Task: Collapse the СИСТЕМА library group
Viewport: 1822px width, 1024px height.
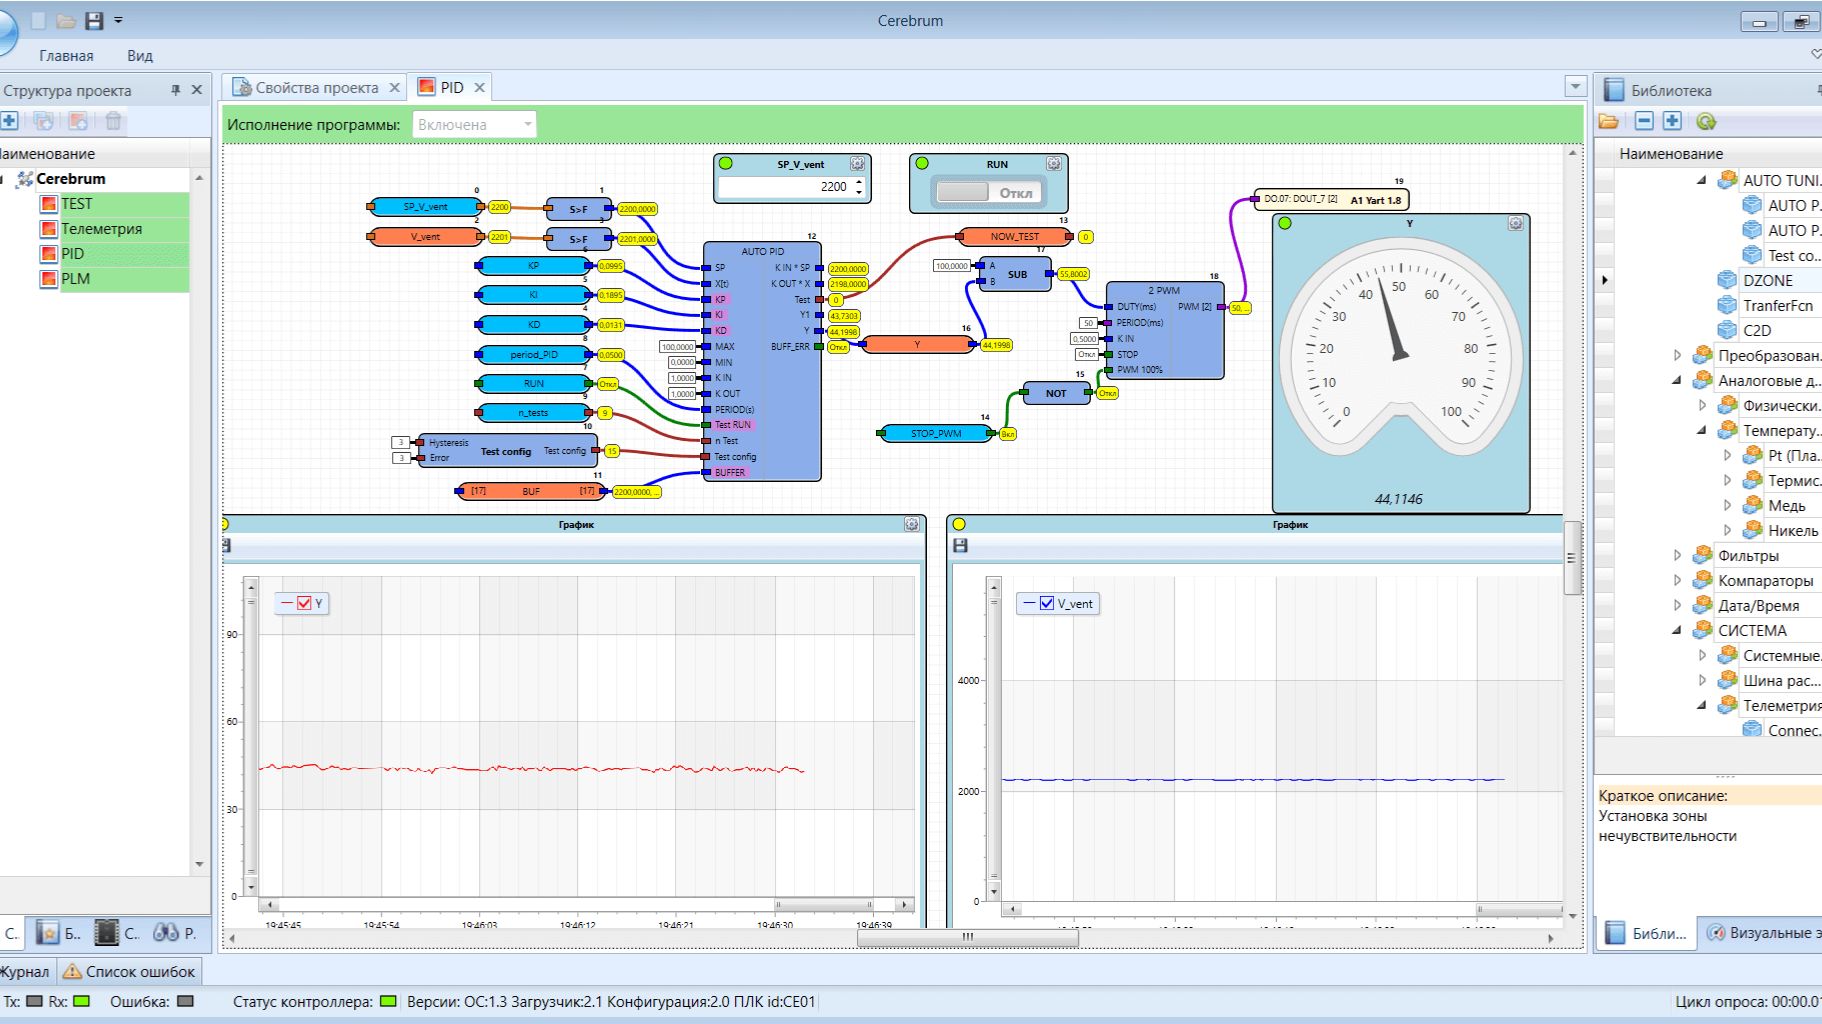Action: click(1678, 630)
